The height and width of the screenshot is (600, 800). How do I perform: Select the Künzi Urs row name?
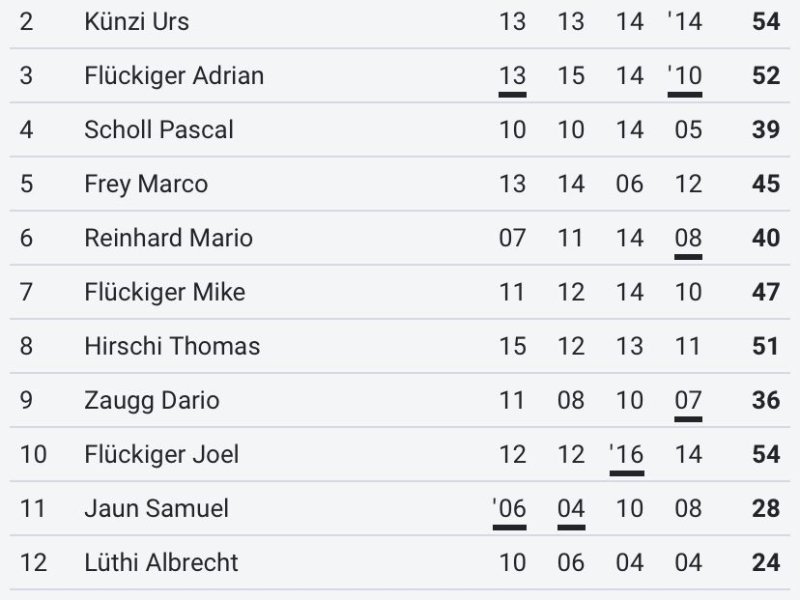click(137, 22)
